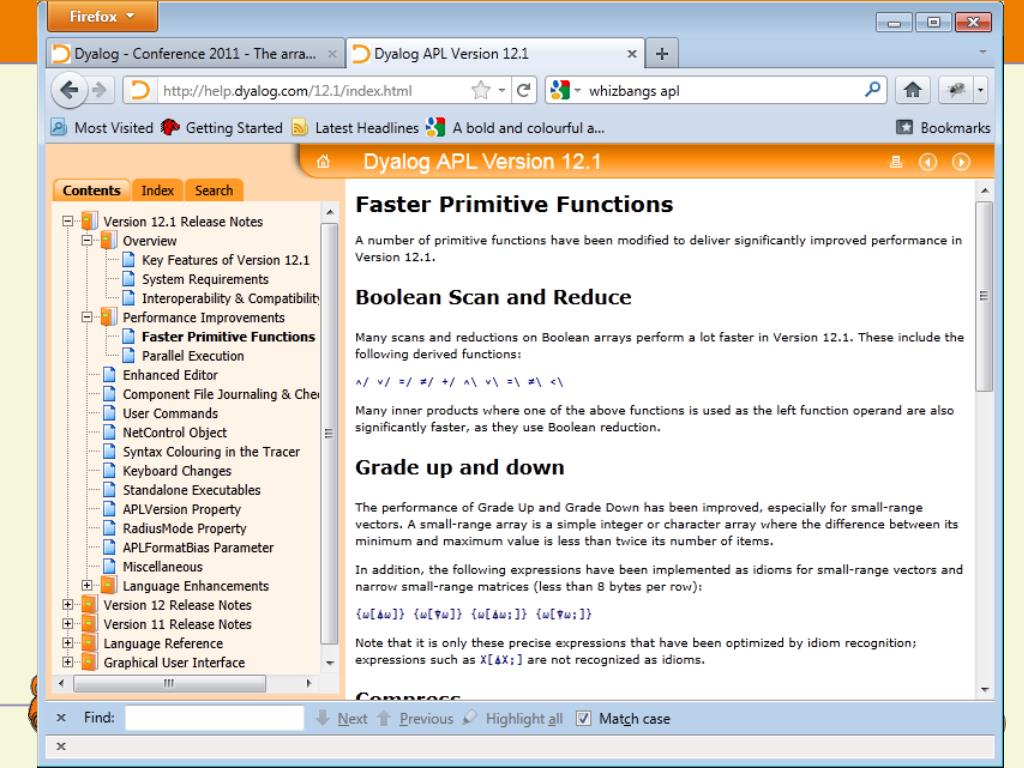Click into the Find text field
This screenshot has width=1024, height=768.
(215, 718)
